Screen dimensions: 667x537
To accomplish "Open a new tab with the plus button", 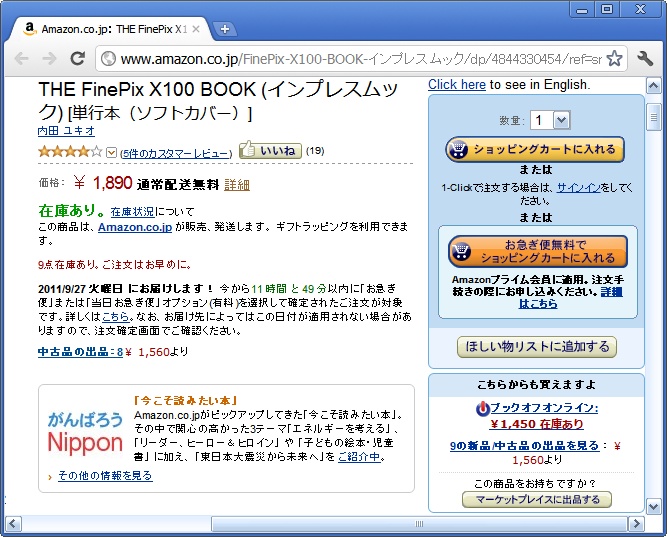I will point(225,29).
